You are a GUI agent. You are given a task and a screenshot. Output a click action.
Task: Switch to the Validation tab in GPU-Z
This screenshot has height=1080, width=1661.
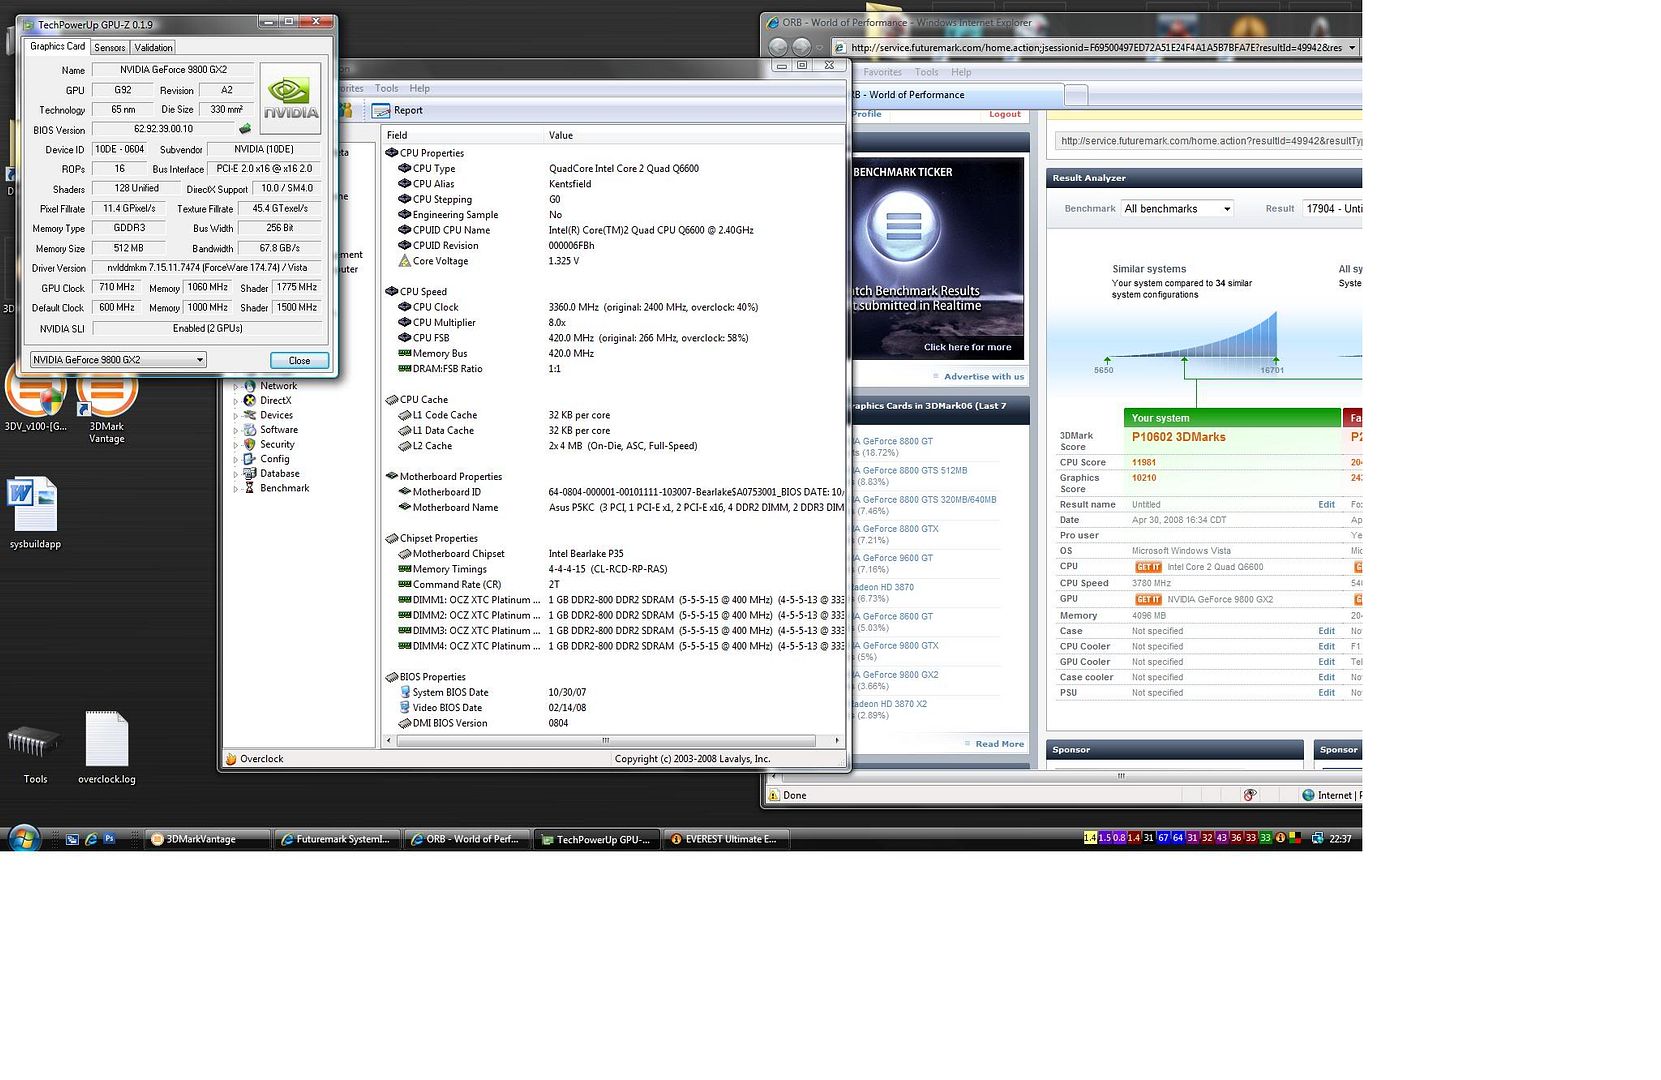(153, 48)
